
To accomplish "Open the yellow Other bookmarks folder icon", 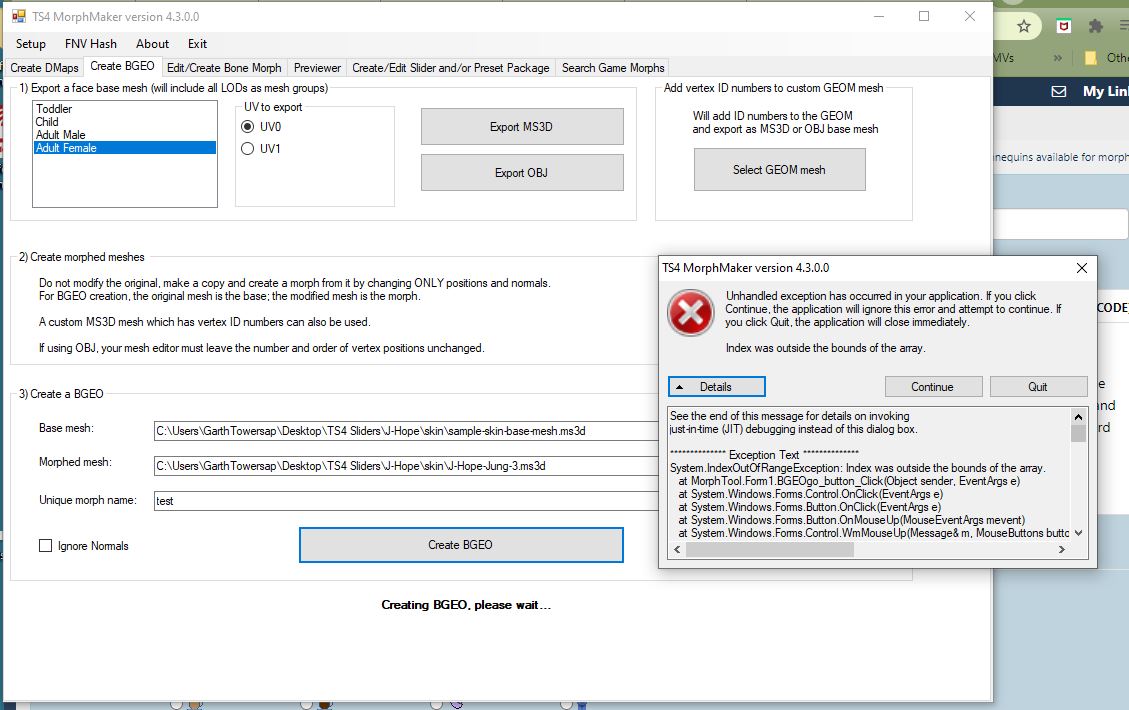I will 1091,58.
